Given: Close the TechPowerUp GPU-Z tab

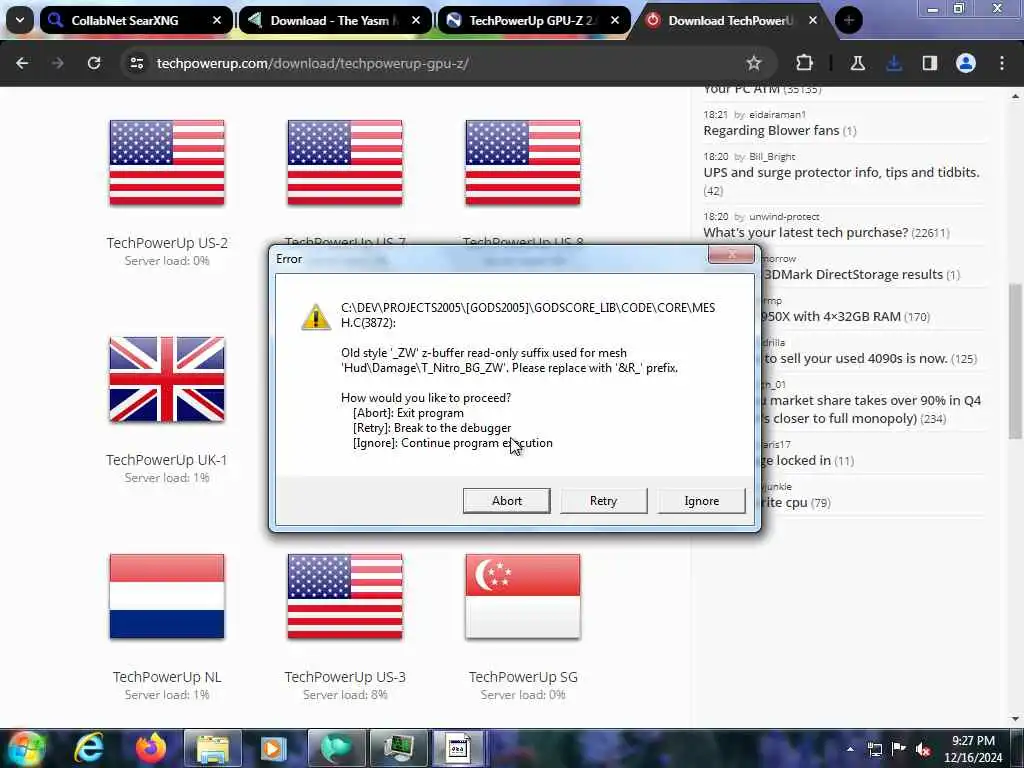Looking at the screenshot, I should [x=615, y=20].
